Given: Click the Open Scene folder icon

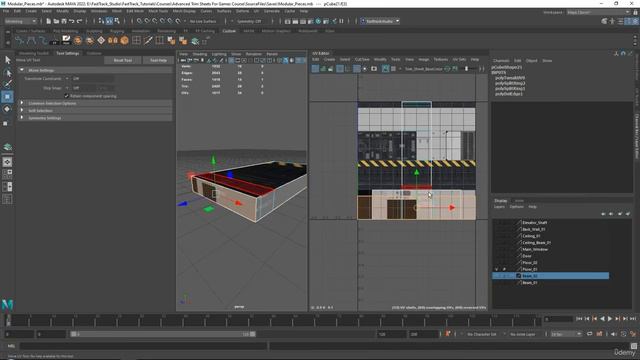Looking at the screenshot, I should pos(56,21).
